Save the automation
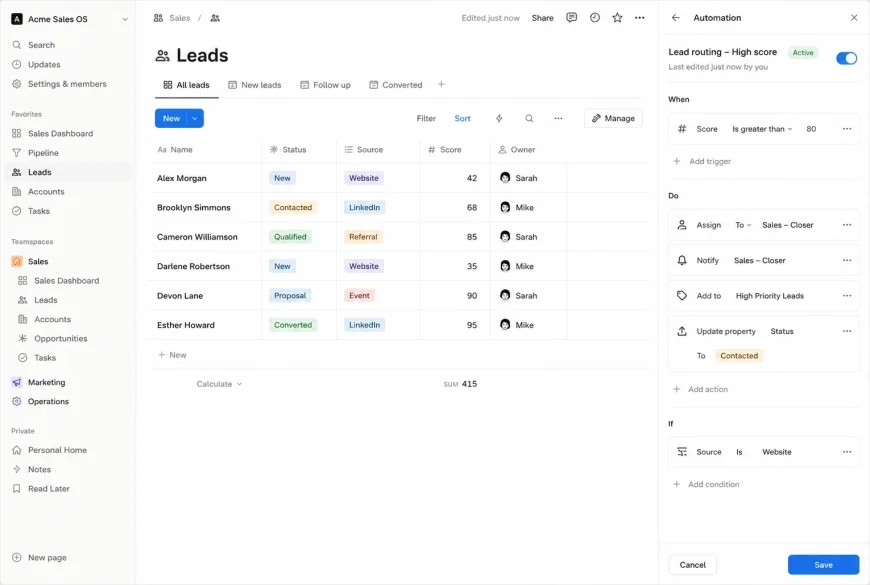 pos(823,564)
